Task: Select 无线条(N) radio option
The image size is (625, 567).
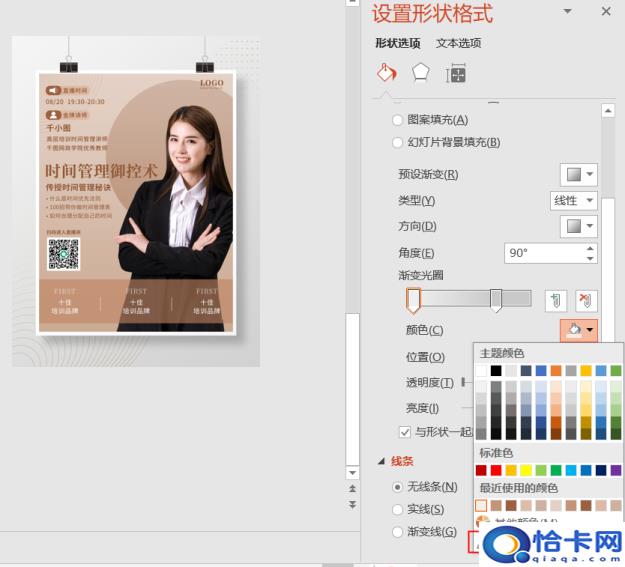Action: pos(425,487)
